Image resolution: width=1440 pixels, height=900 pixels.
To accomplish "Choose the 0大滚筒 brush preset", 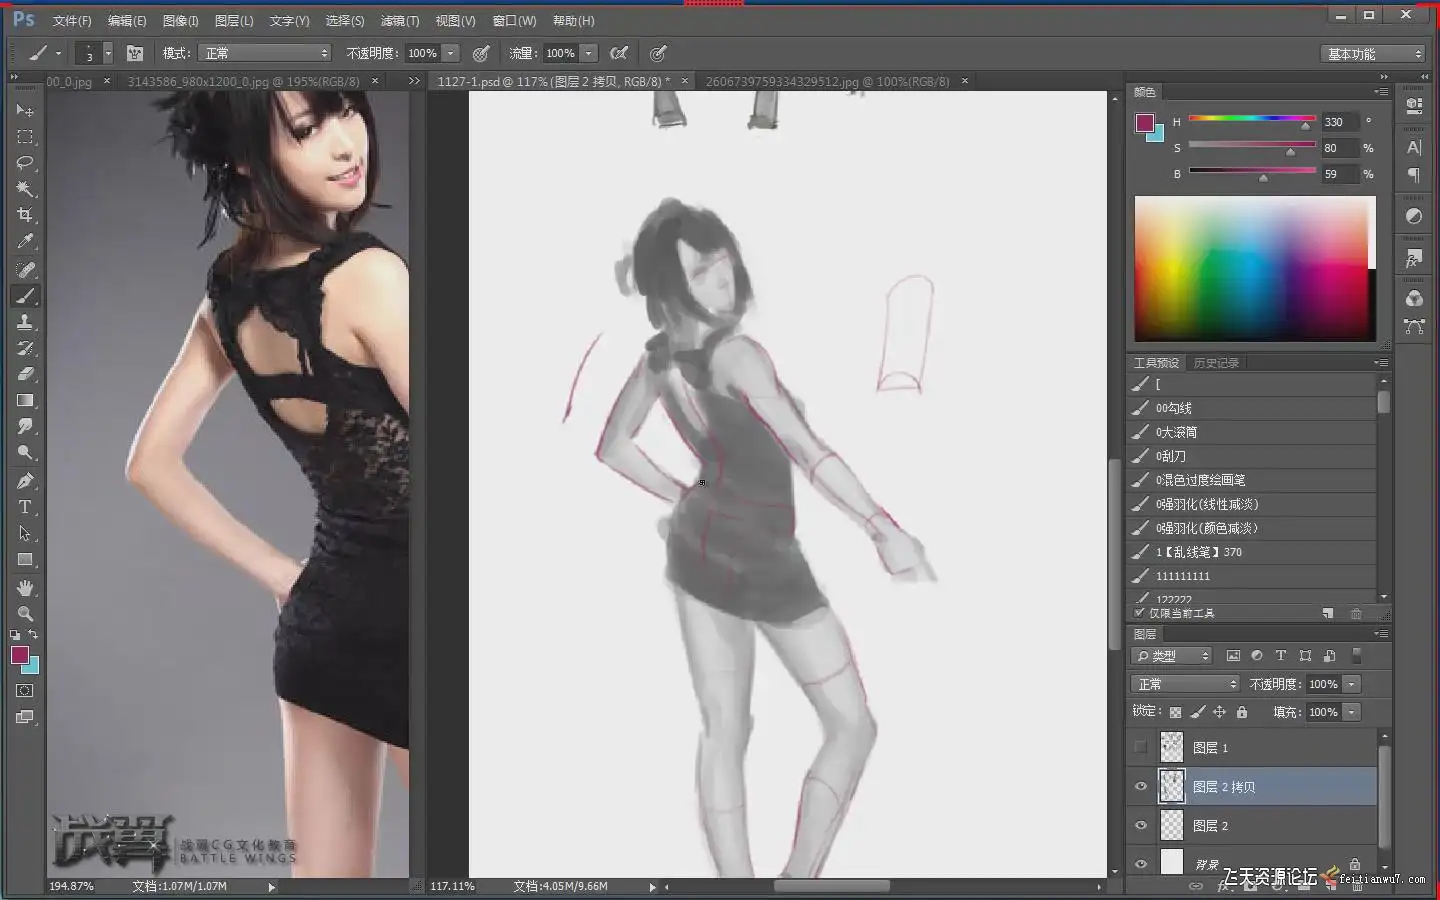I will [1176, 432].
